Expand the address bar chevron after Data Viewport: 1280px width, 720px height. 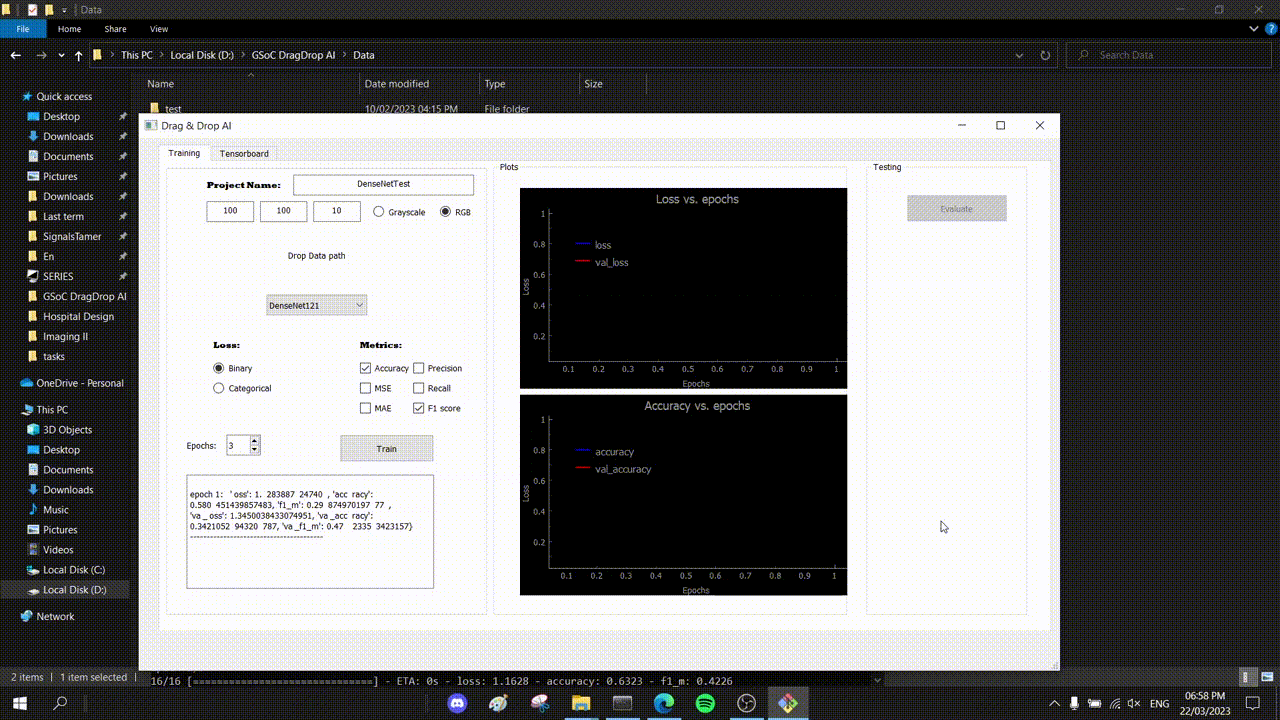click(1019, 55)
